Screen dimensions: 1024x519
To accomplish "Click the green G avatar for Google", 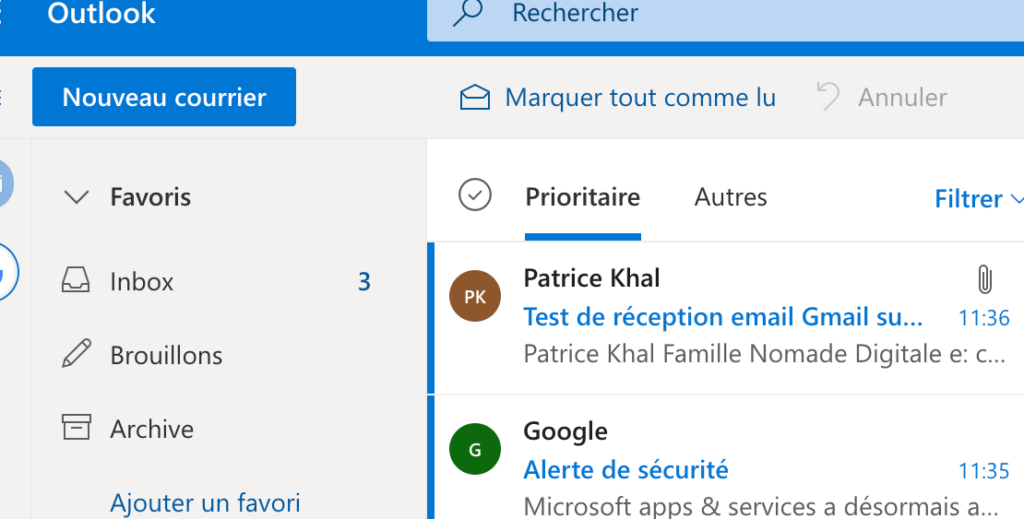I will point(475,449).
